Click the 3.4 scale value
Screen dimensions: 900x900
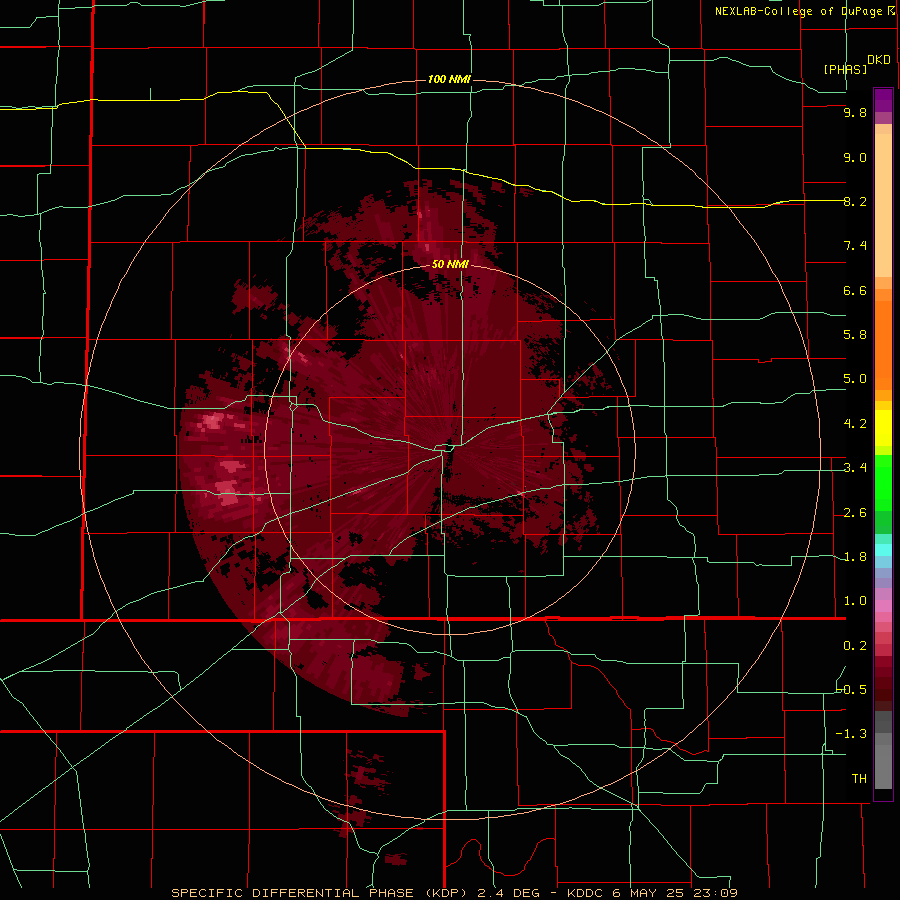[x=855, y=468]
